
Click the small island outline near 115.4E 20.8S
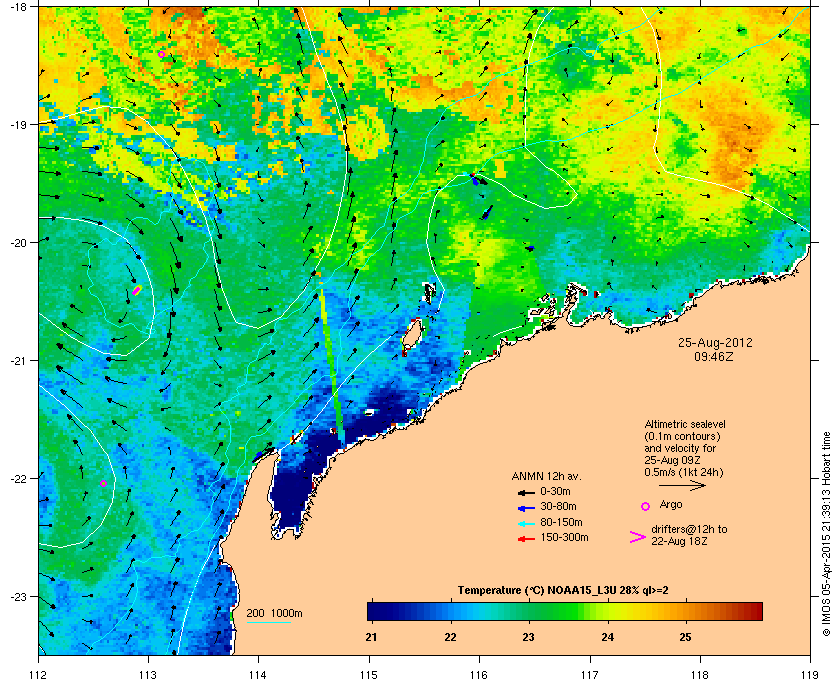412,335
